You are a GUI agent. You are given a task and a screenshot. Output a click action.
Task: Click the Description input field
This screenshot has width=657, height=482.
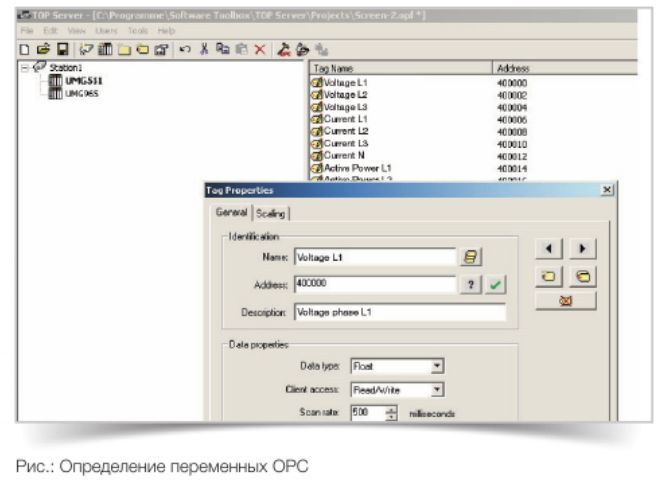click(399, 311)
